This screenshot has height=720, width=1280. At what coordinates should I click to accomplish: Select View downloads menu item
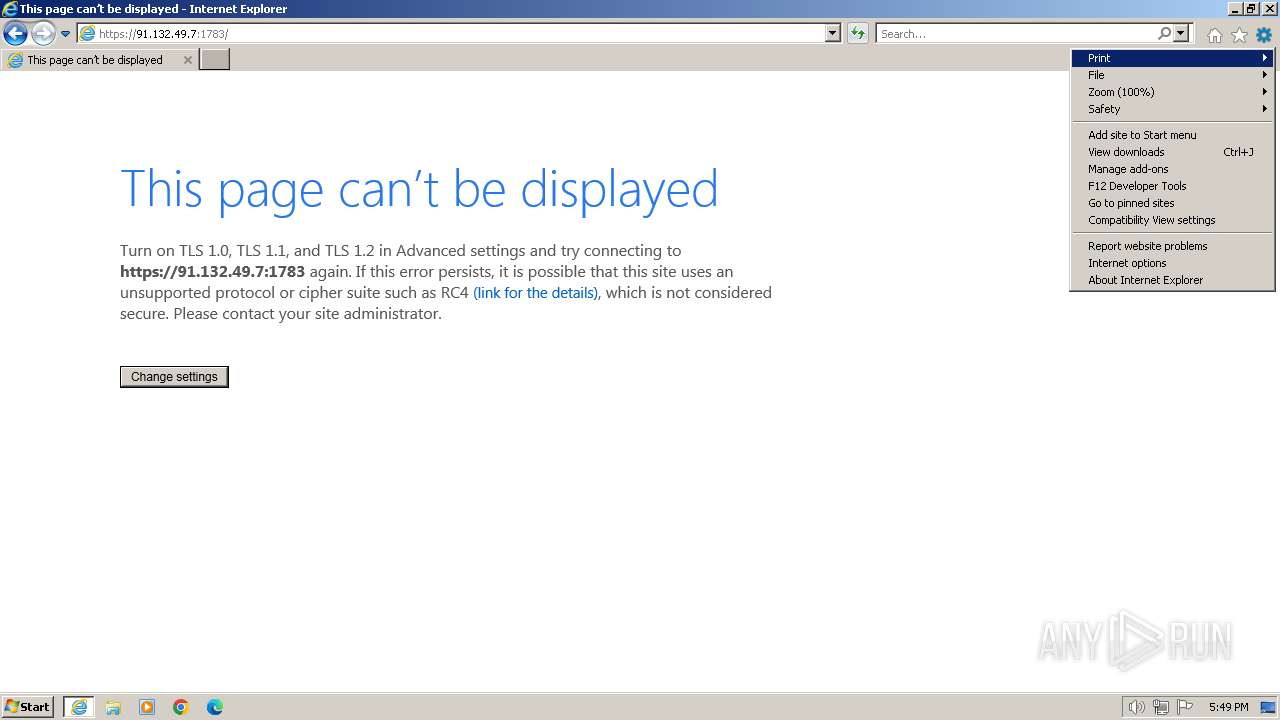coord(1172,152)
